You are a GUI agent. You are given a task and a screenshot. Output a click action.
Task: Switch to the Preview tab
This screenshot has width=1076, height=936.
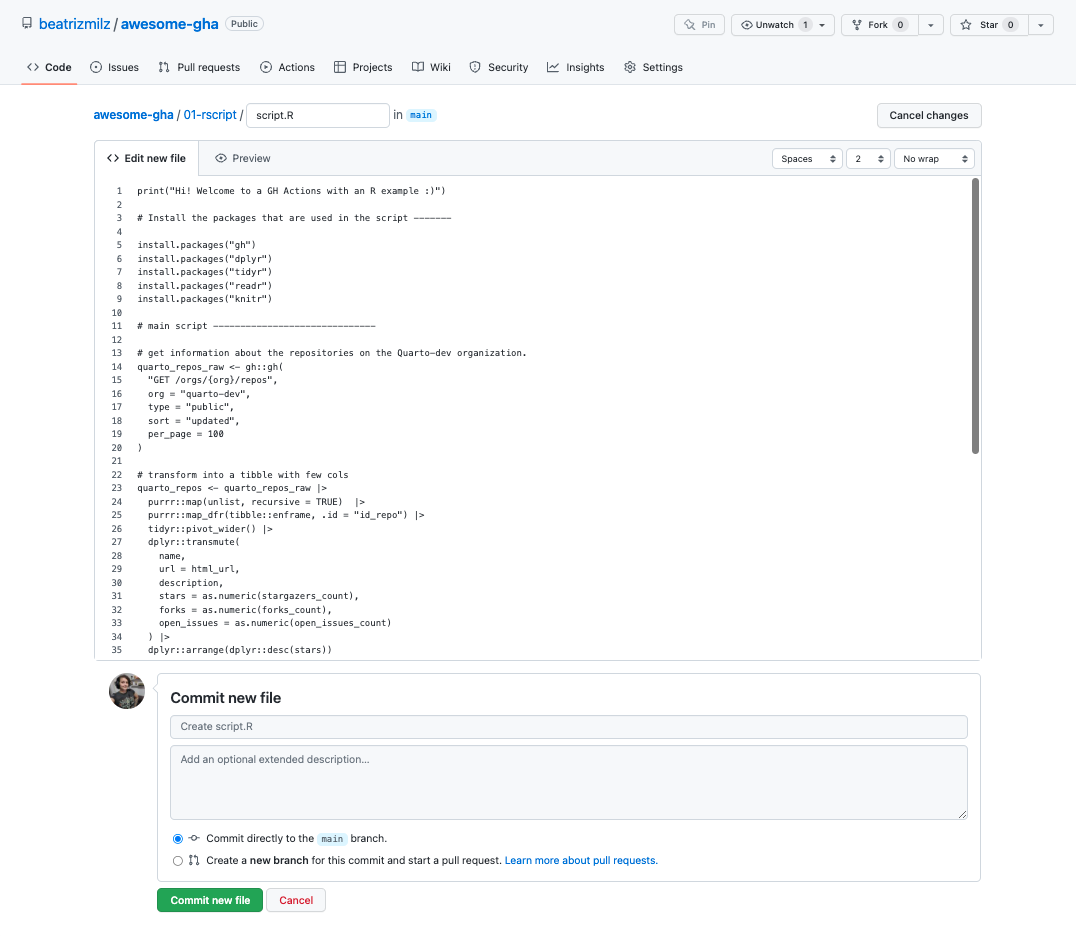point(243,158)
